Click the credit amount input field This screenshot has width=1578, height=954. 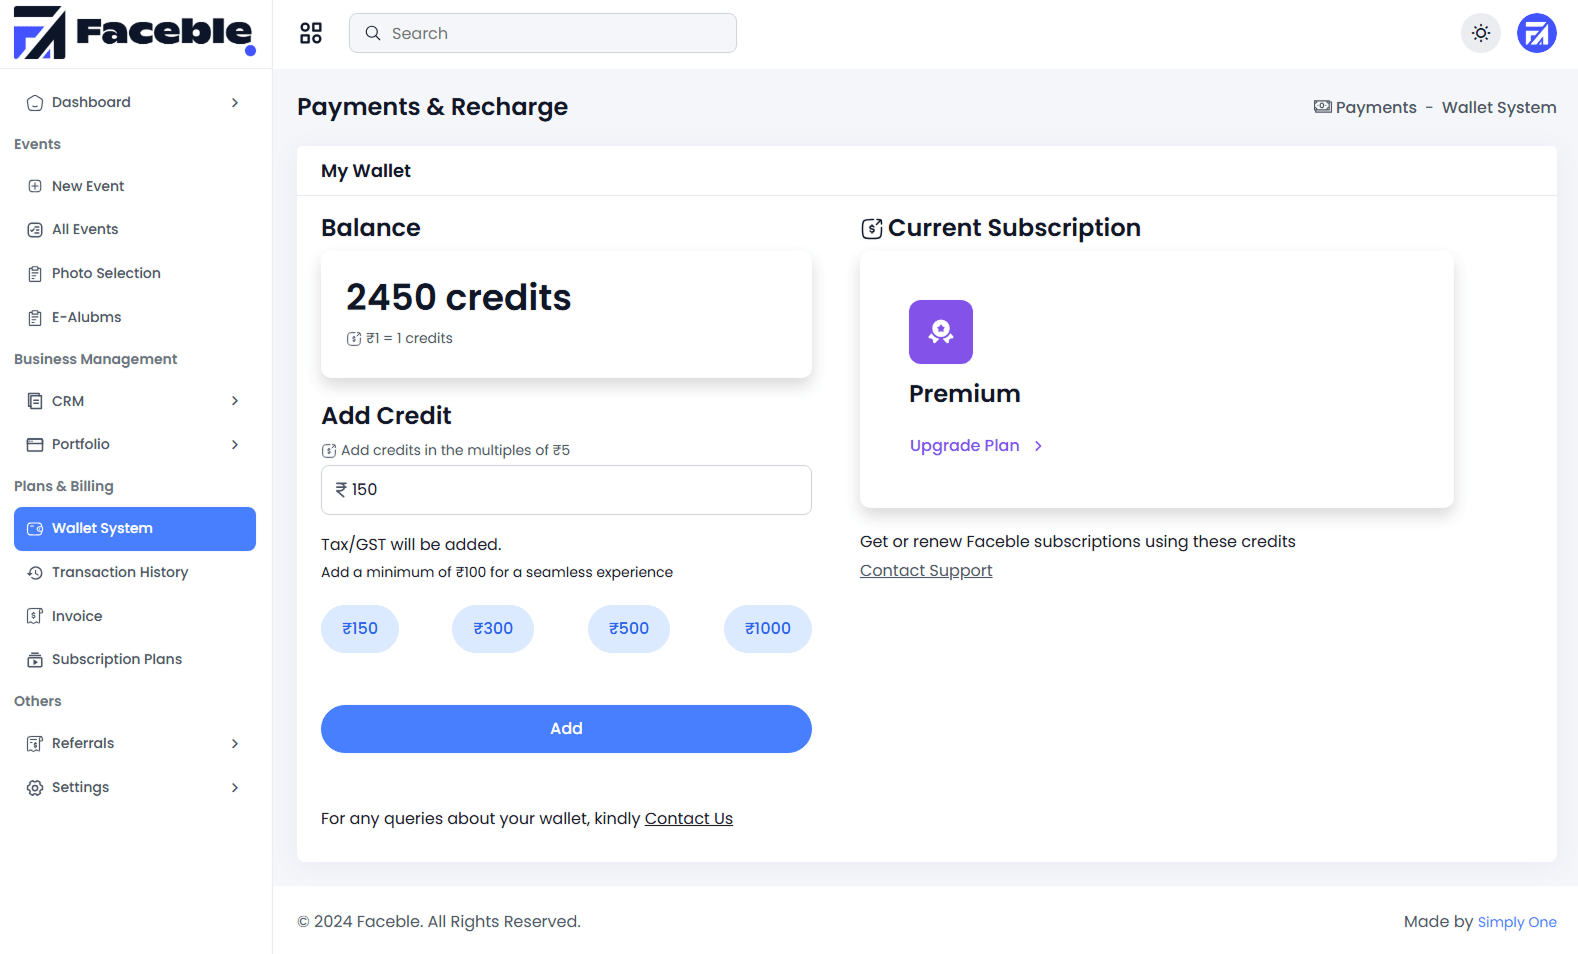pyautogui.click(x=566, y=490)
